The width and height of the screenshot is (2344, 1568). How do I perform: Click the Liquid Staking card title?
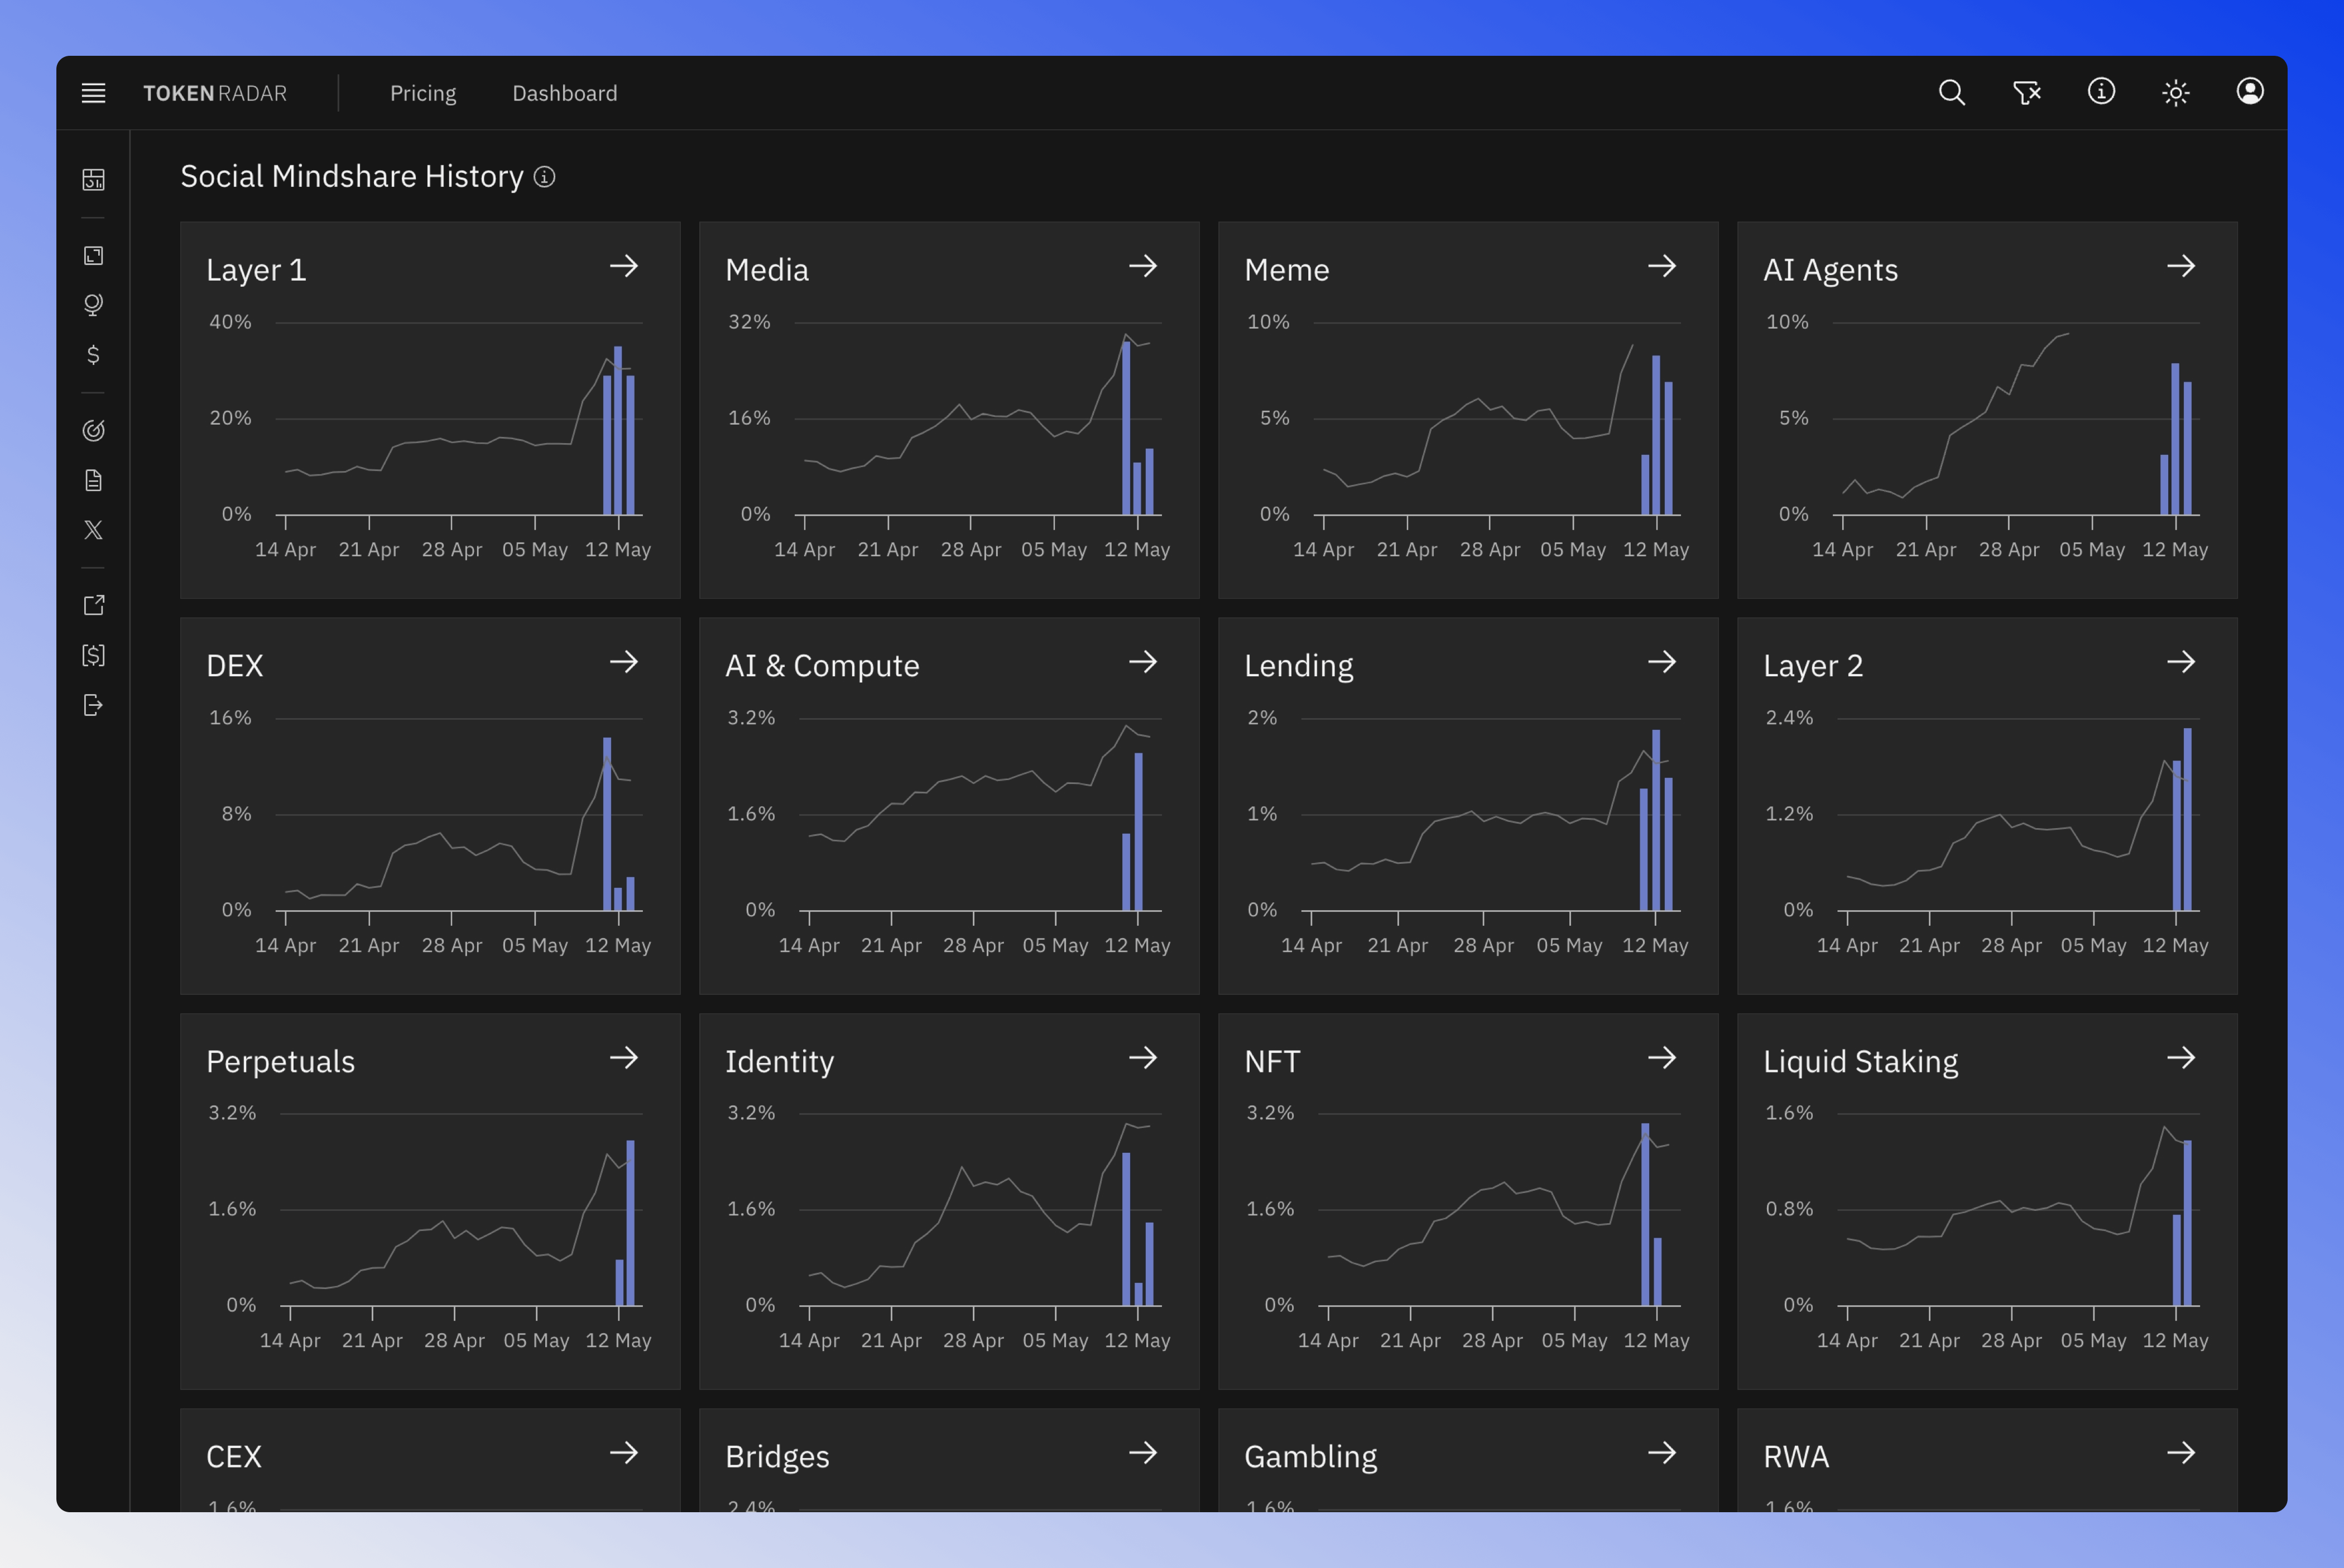tap(1860, 1061)
